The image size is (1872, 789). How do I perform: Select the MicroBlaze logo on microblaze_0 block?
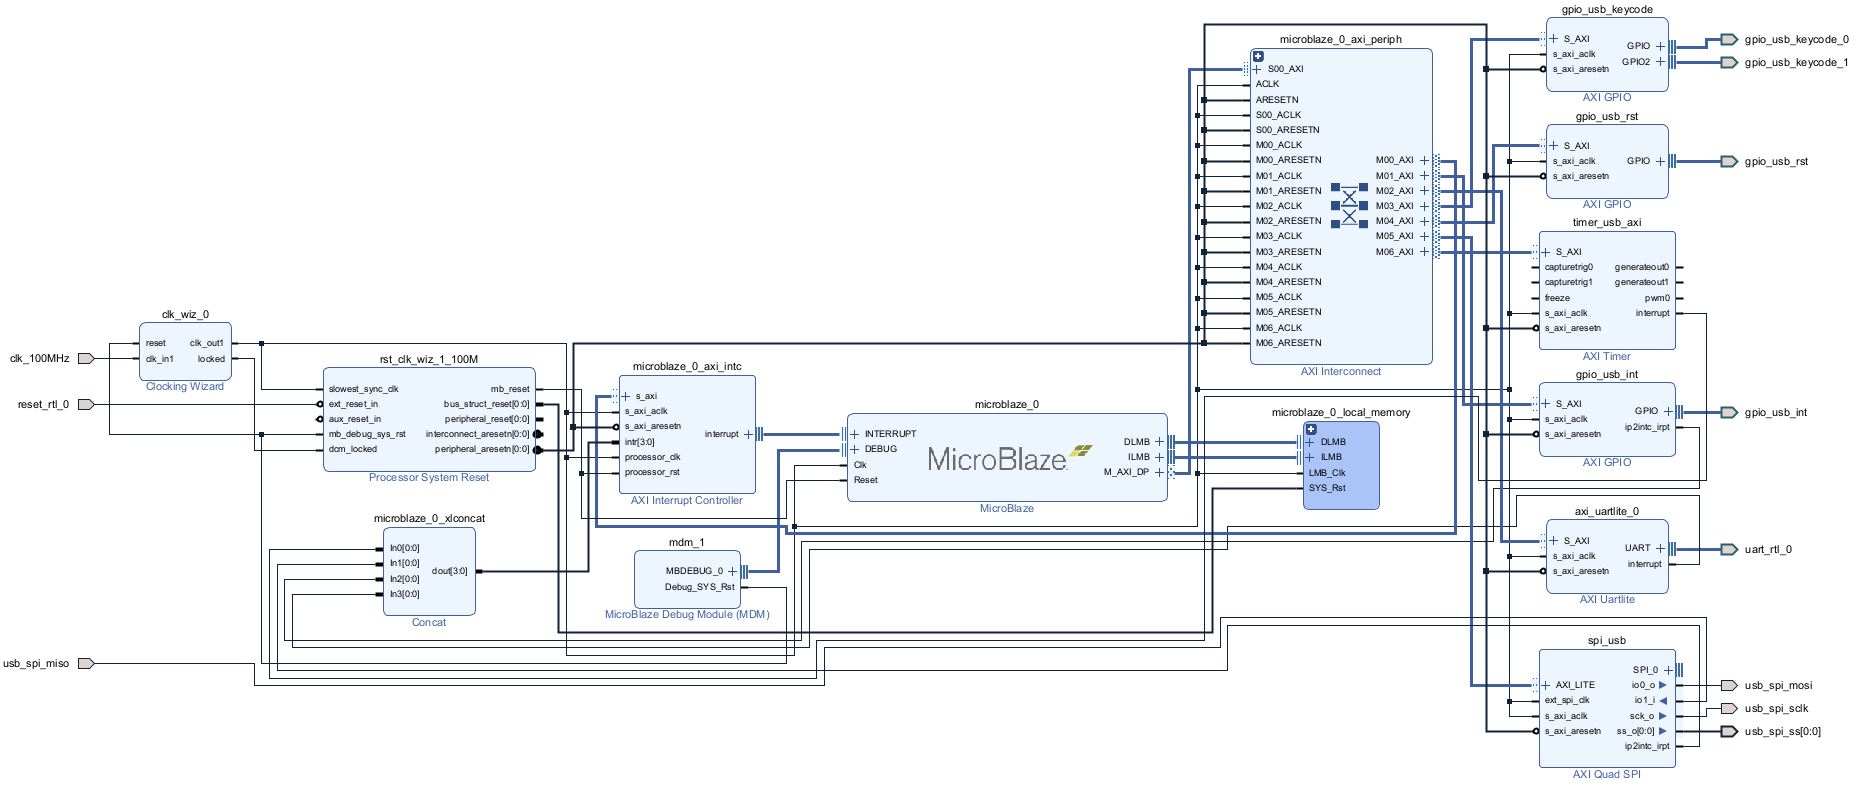click(1010, 457)
